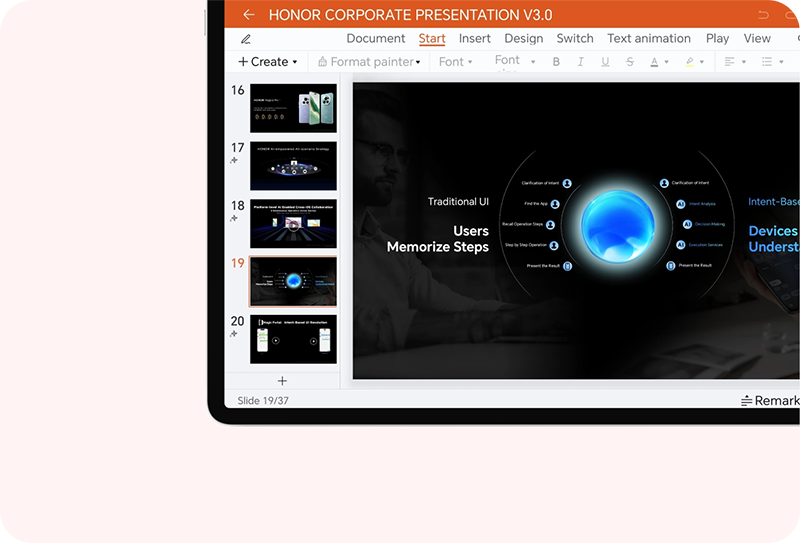800x543 pixels.
Task: Open the Create dropdown
Action: [x=268, y=62]
